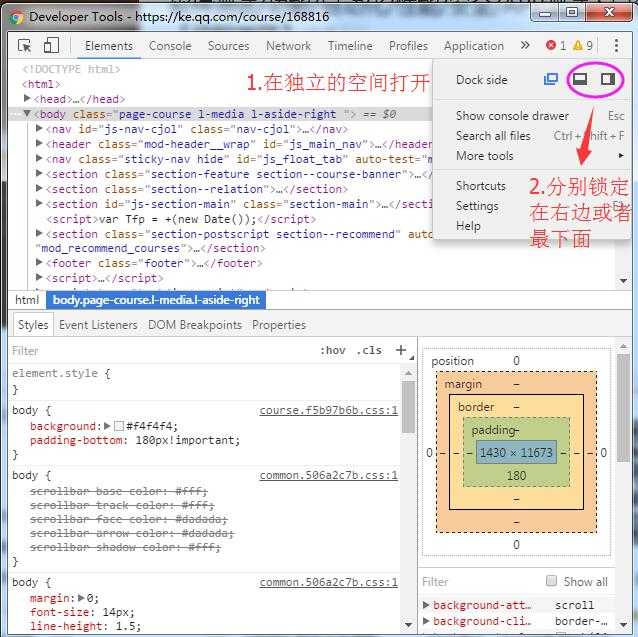Open the Sources tab

coord(228,46)
